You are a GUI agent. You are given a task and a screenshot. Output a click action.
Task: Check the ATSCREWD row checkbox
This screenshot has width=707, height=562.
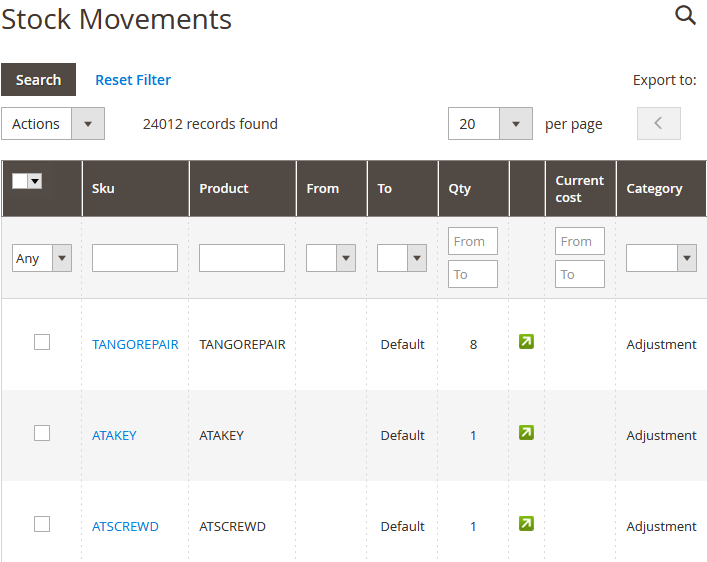point(42,524)
